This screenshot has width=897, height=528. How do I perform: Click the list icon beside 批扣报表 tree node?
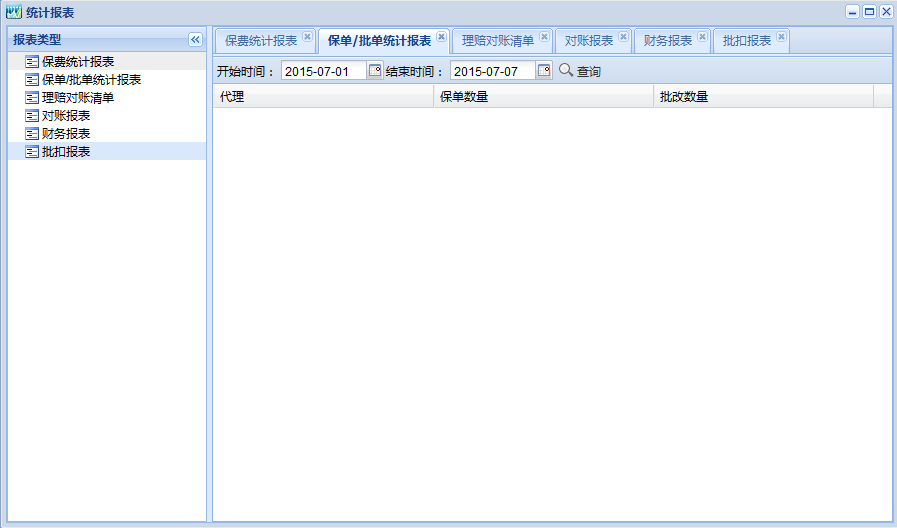[x=32, y=152]
